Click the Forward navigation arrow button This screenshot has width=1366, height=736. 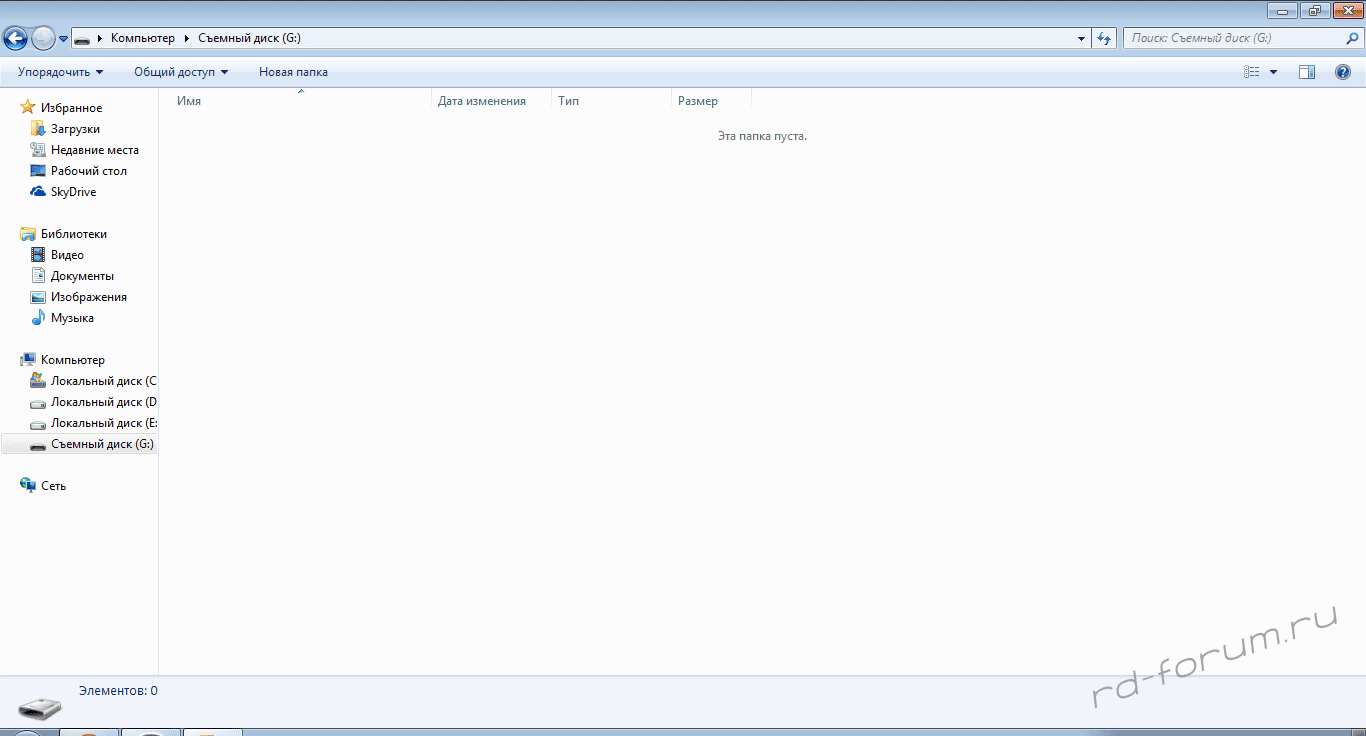click(43, 38)
